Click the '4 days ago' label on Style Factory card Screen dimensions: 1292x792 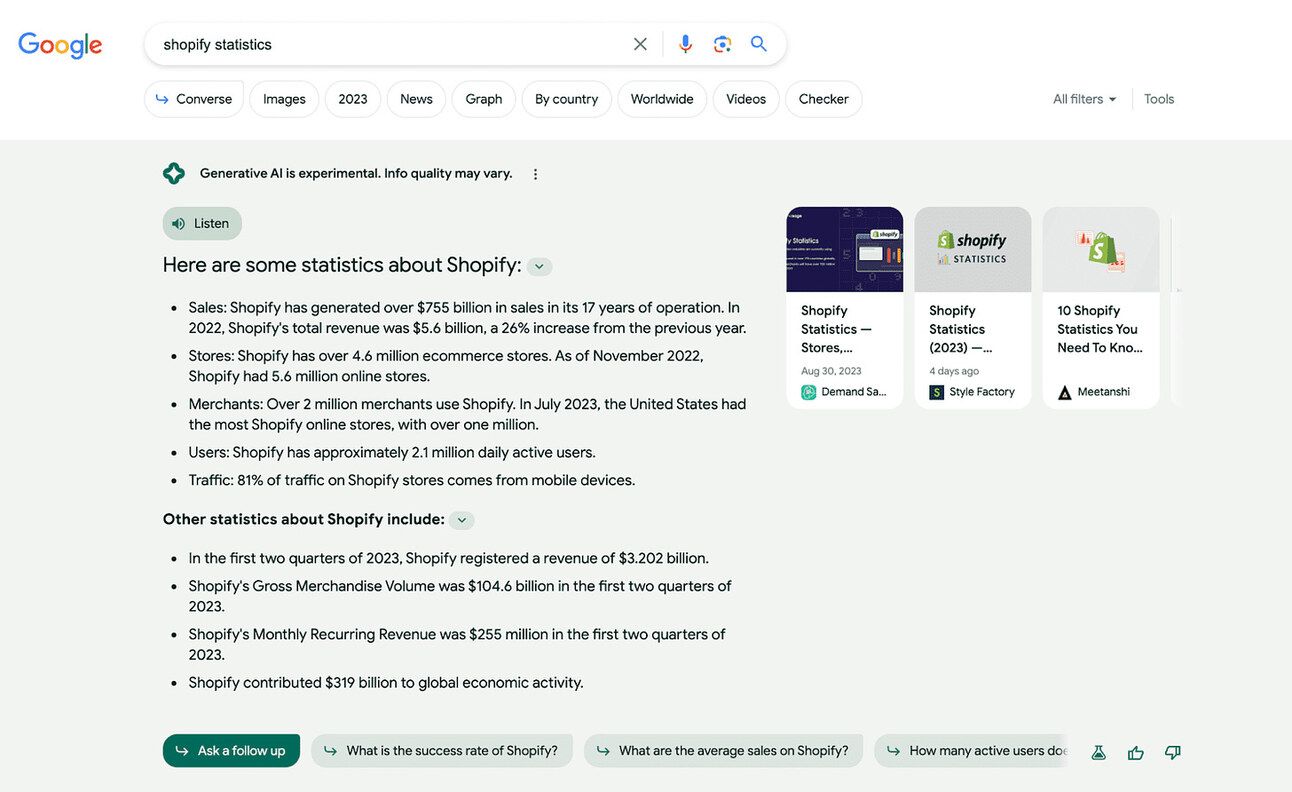point(954,371)
